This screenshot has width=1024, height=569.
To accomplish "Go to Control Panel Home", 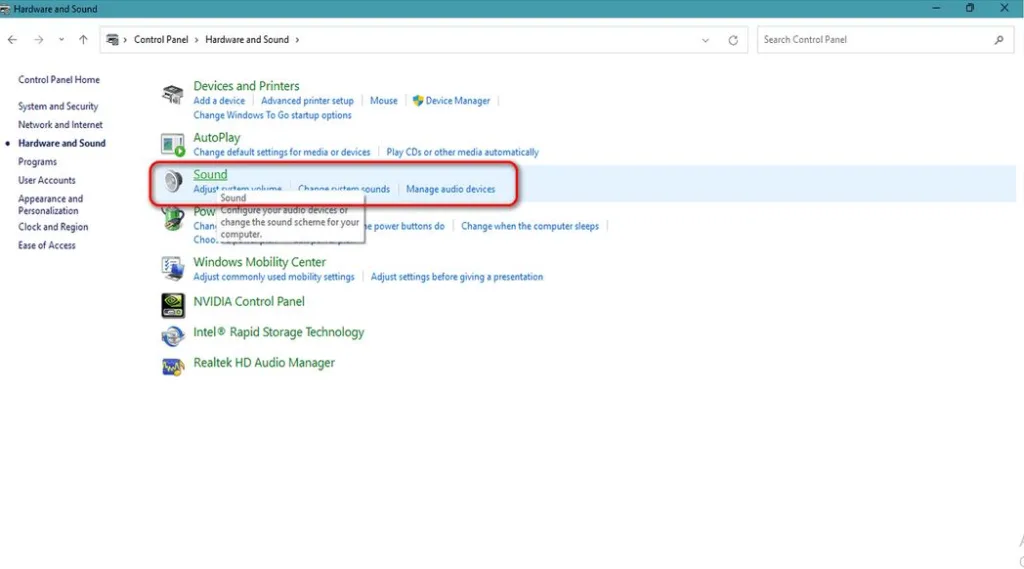I will point(59,80).
